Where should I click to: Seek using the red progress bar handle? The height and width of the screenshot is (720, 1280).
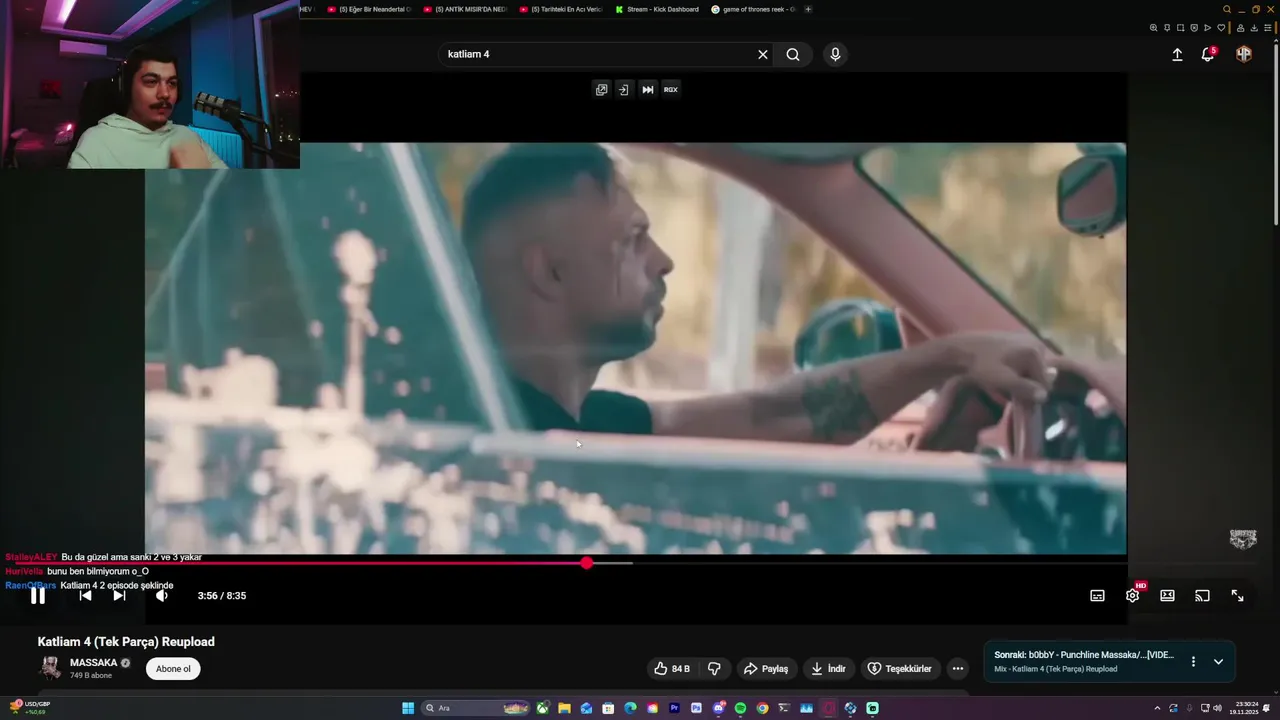586,563
